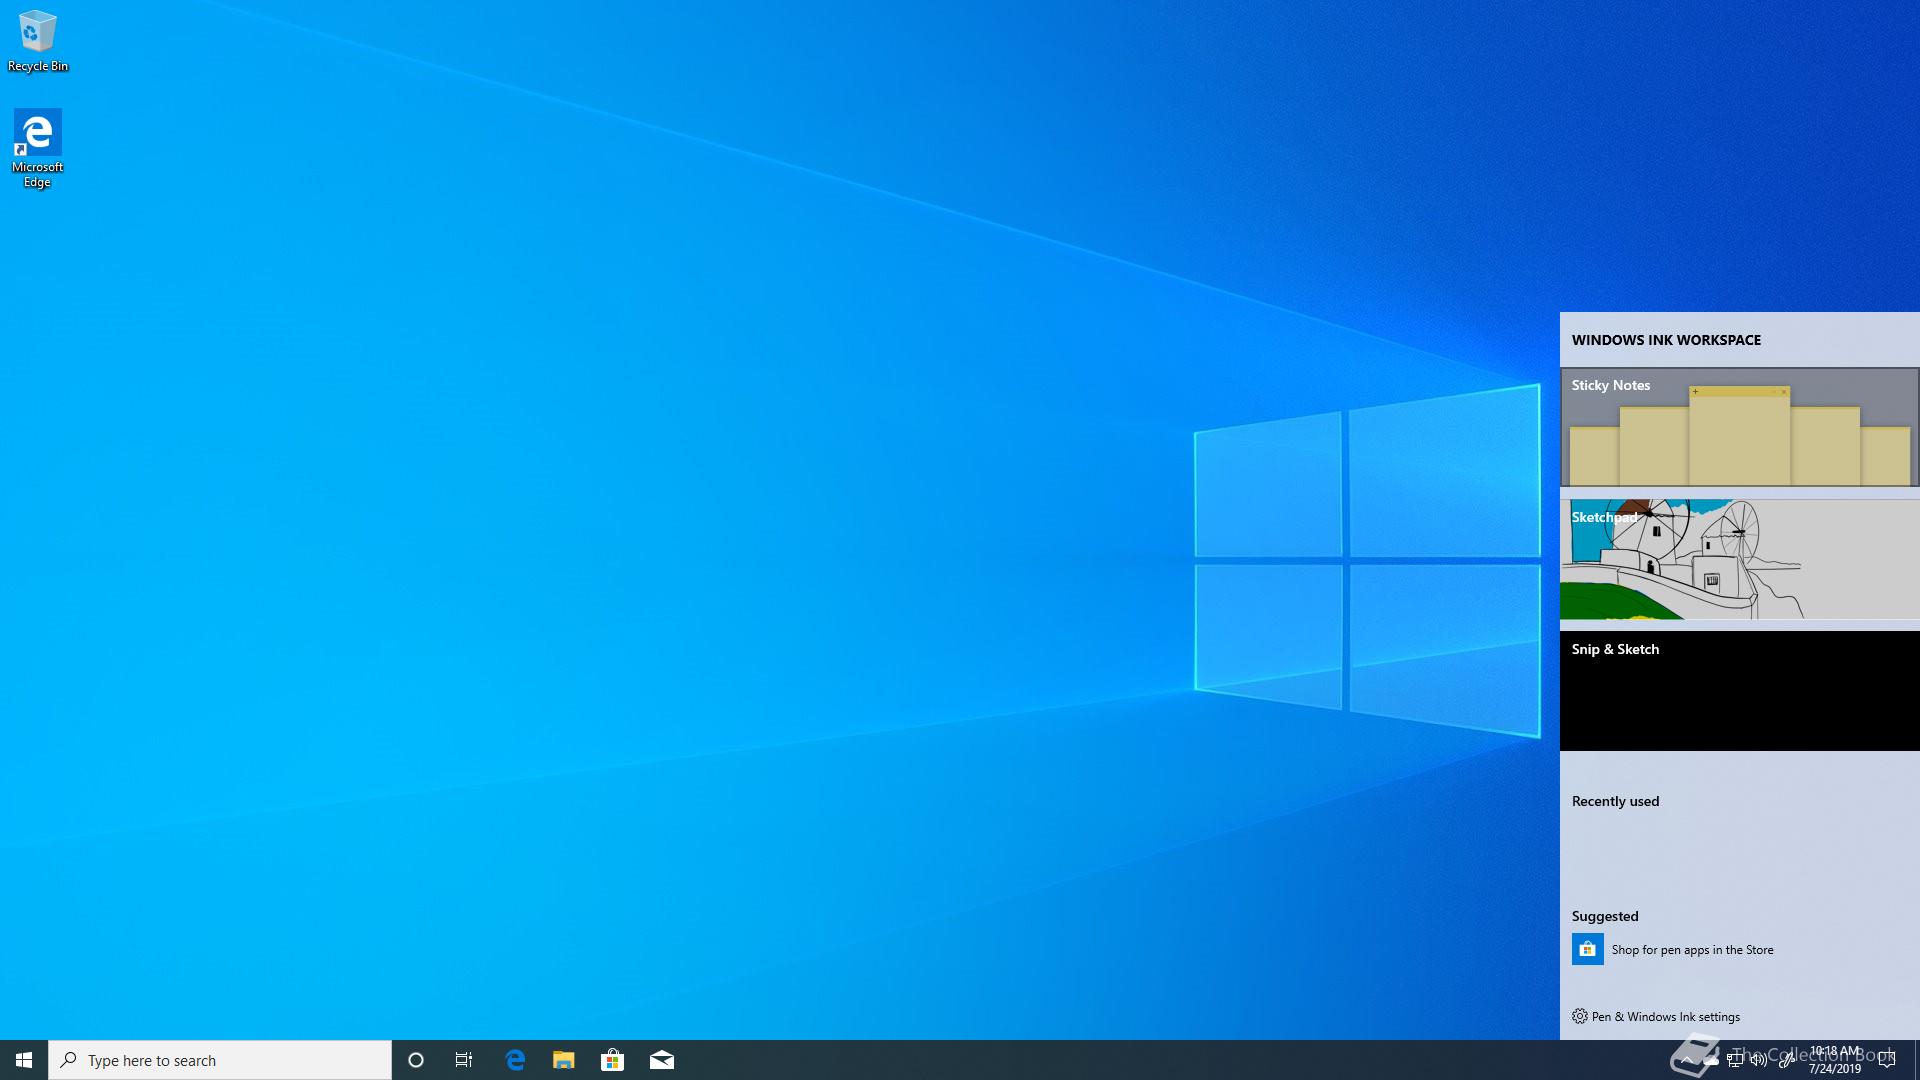This screenshot has height=1080, width=1920.
Task: Expand the hidden system tray icons chevron
Action: (1687, 1060)
